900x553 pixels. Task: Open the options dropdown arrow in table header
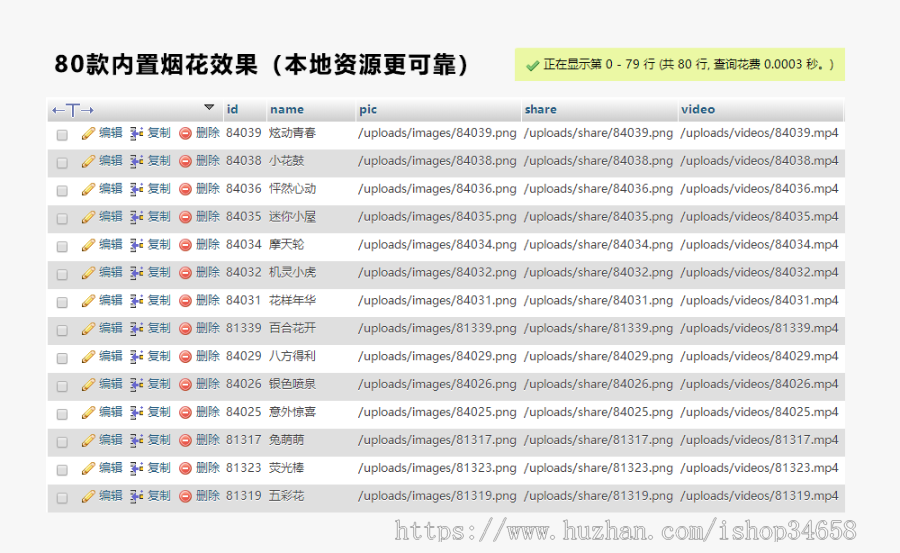209,107
